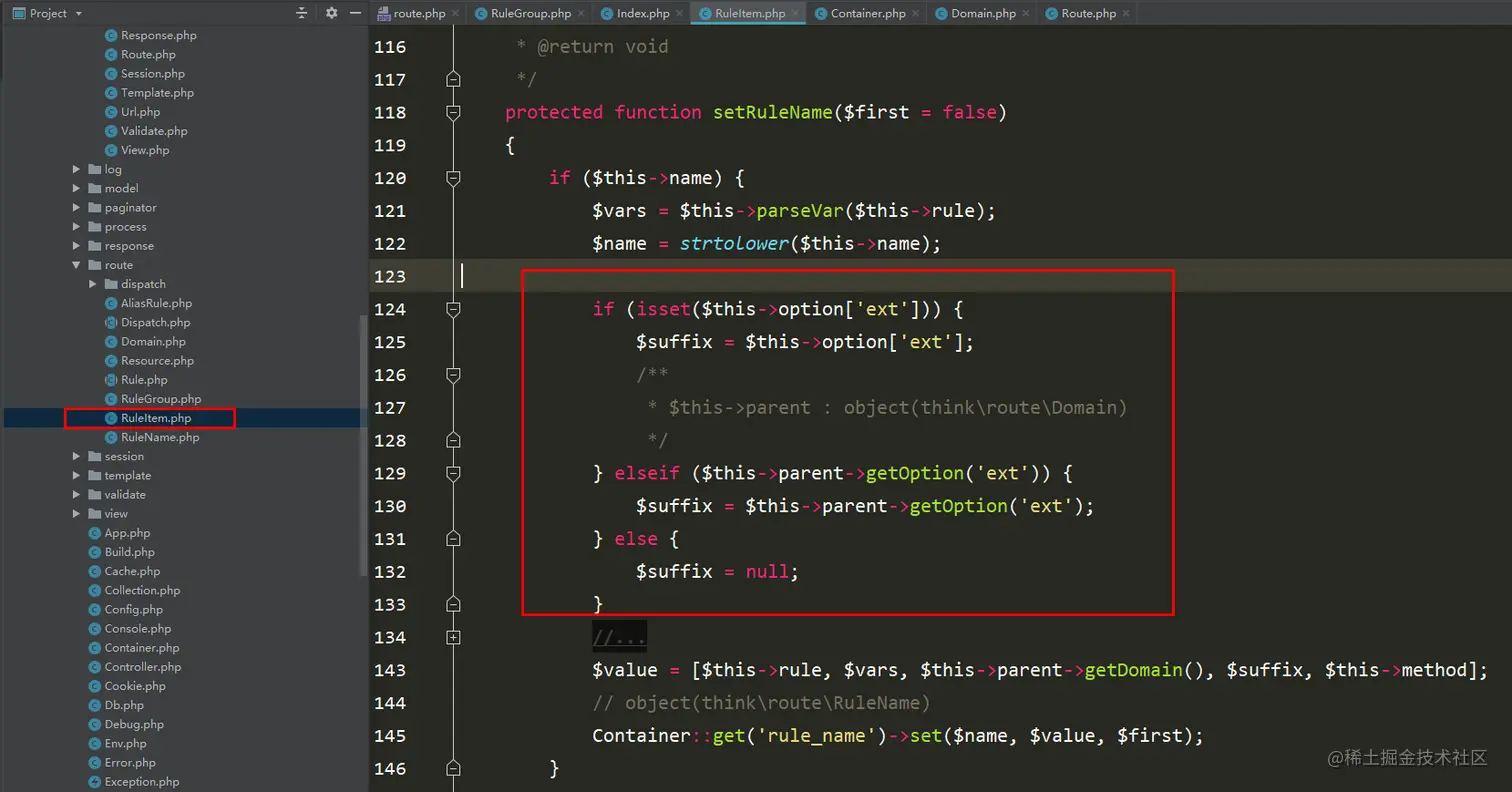Click the collapse-all icon in Project panel
Viewport: 1512px width, 792px height.
302,13
